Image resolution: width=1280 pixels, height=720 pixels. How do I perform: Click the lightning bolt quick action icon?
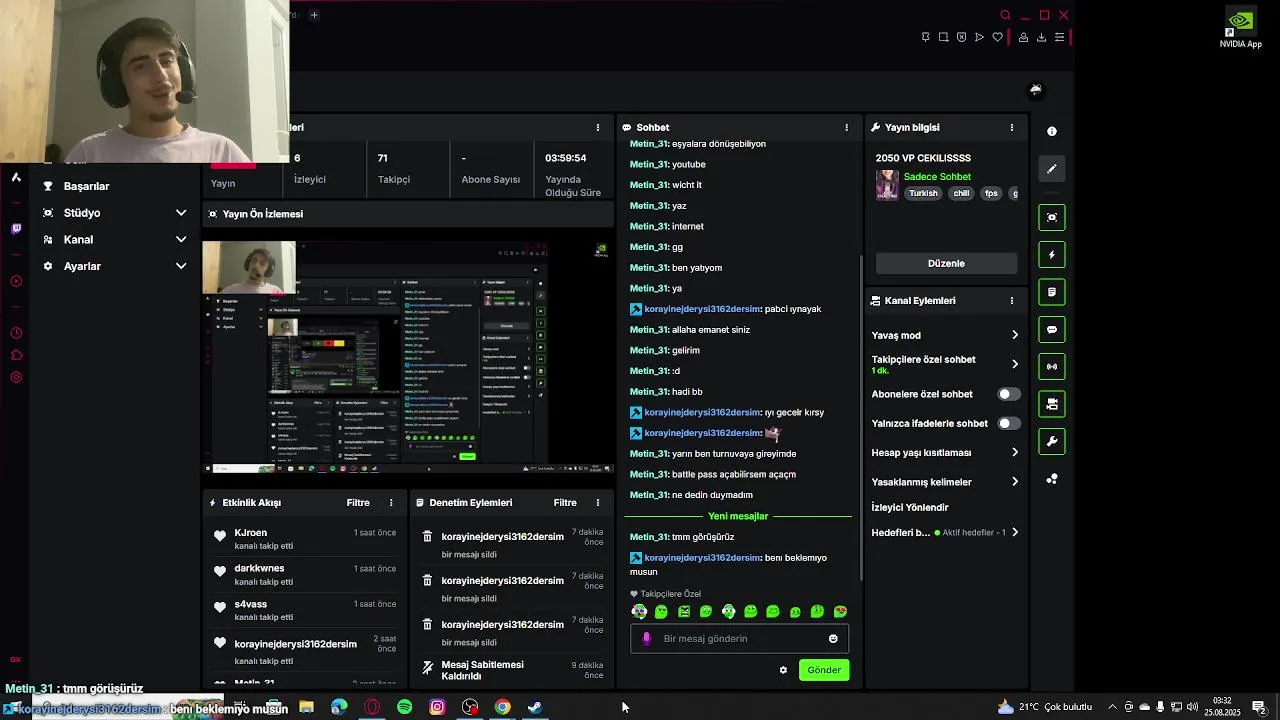click(x=1051, y=255)
